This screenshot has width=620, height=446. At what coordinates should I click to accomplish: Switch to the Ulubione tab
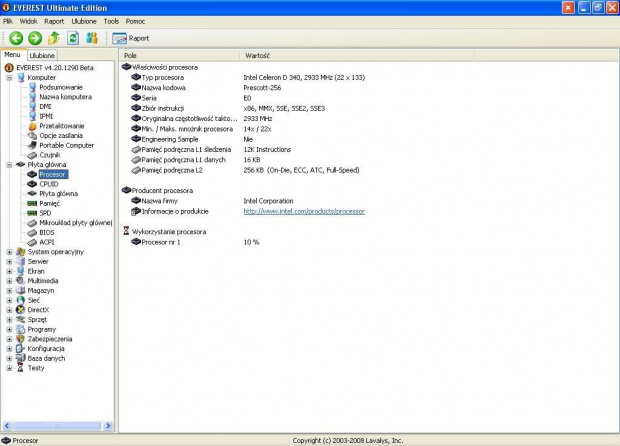click(x=42, y=56)
